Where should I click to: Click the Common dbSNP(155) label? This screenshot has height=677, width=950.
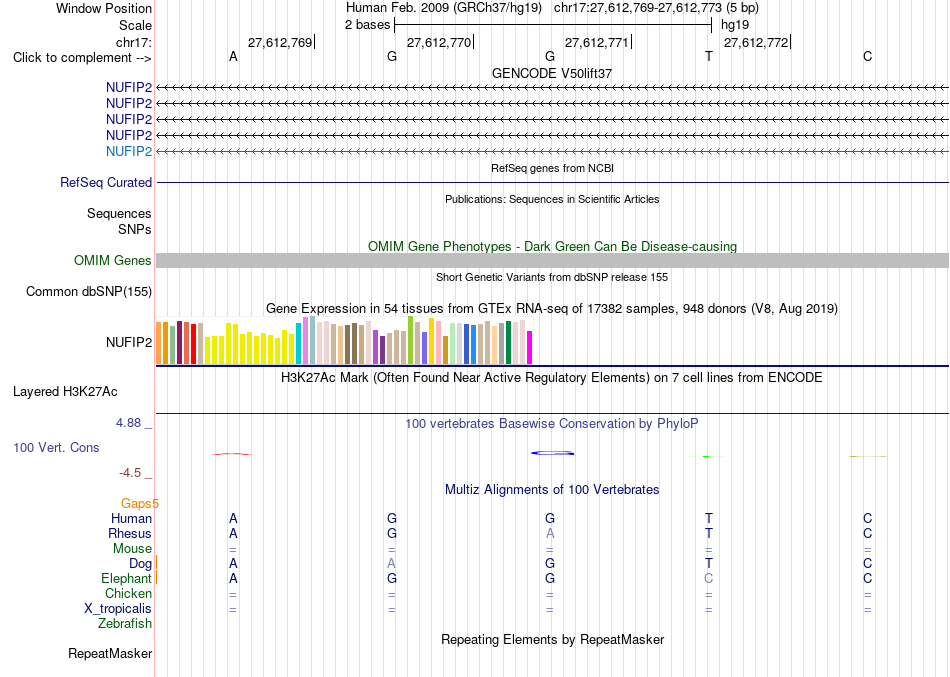88,292
